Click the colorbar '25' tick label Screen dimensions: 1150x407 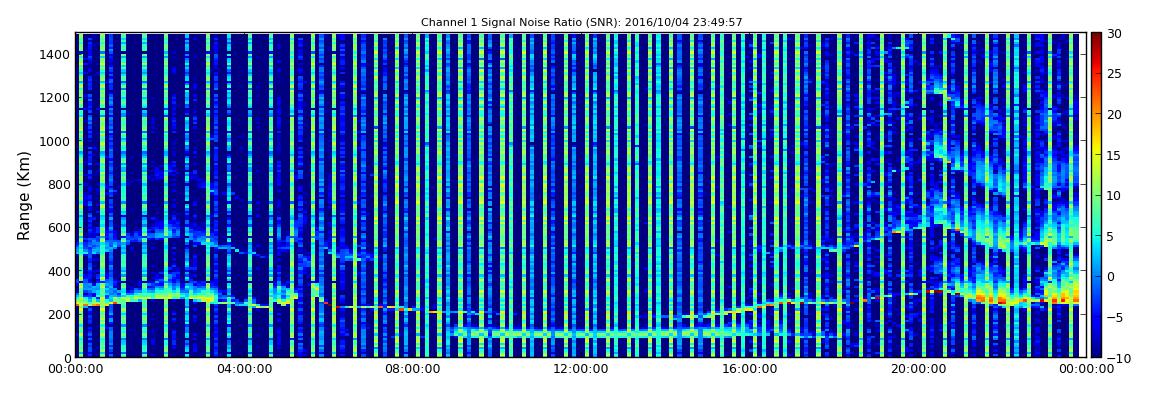click(1115, 74)
